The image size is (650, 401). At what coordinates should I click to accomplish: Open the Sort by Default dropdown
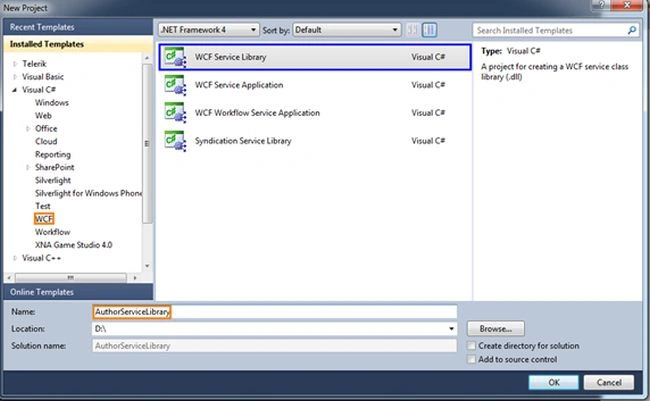pos(347,30)
